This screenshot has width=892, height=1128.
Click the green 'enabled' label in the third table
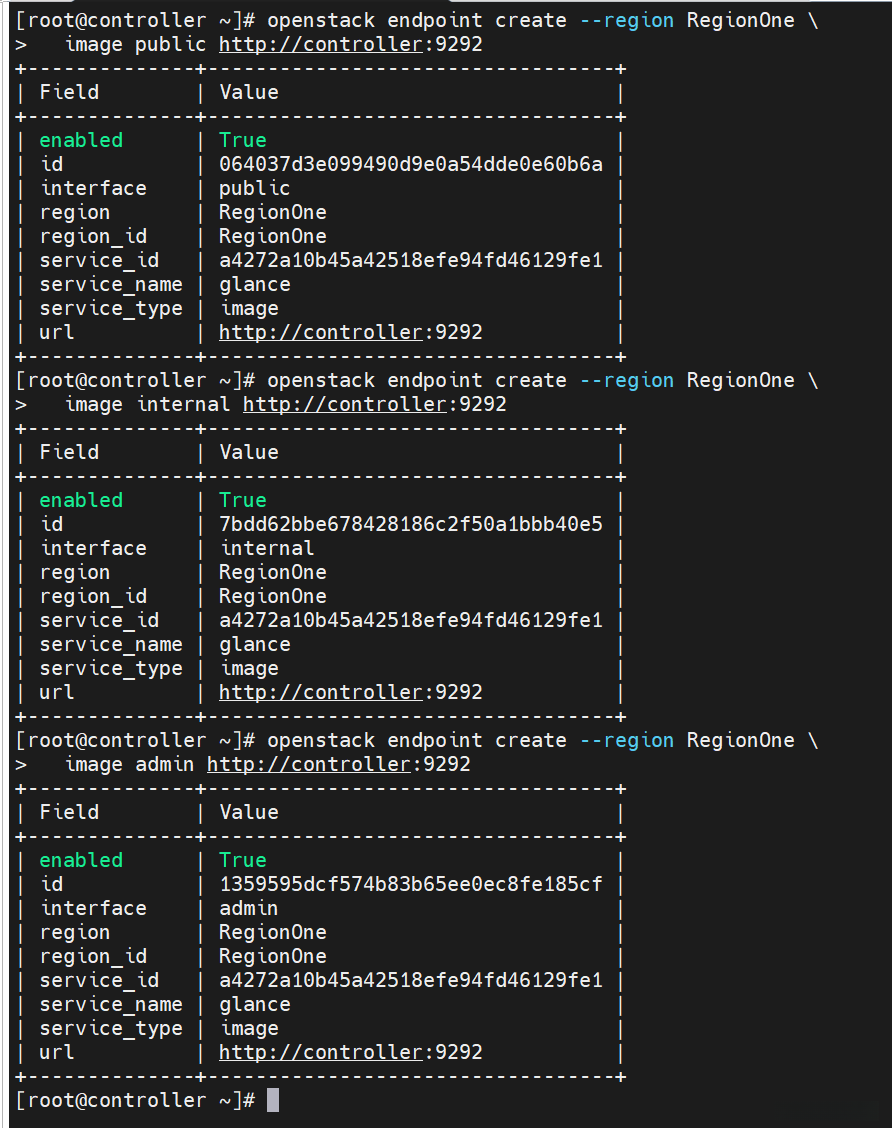pyautogui.click(x=81, y=860)
